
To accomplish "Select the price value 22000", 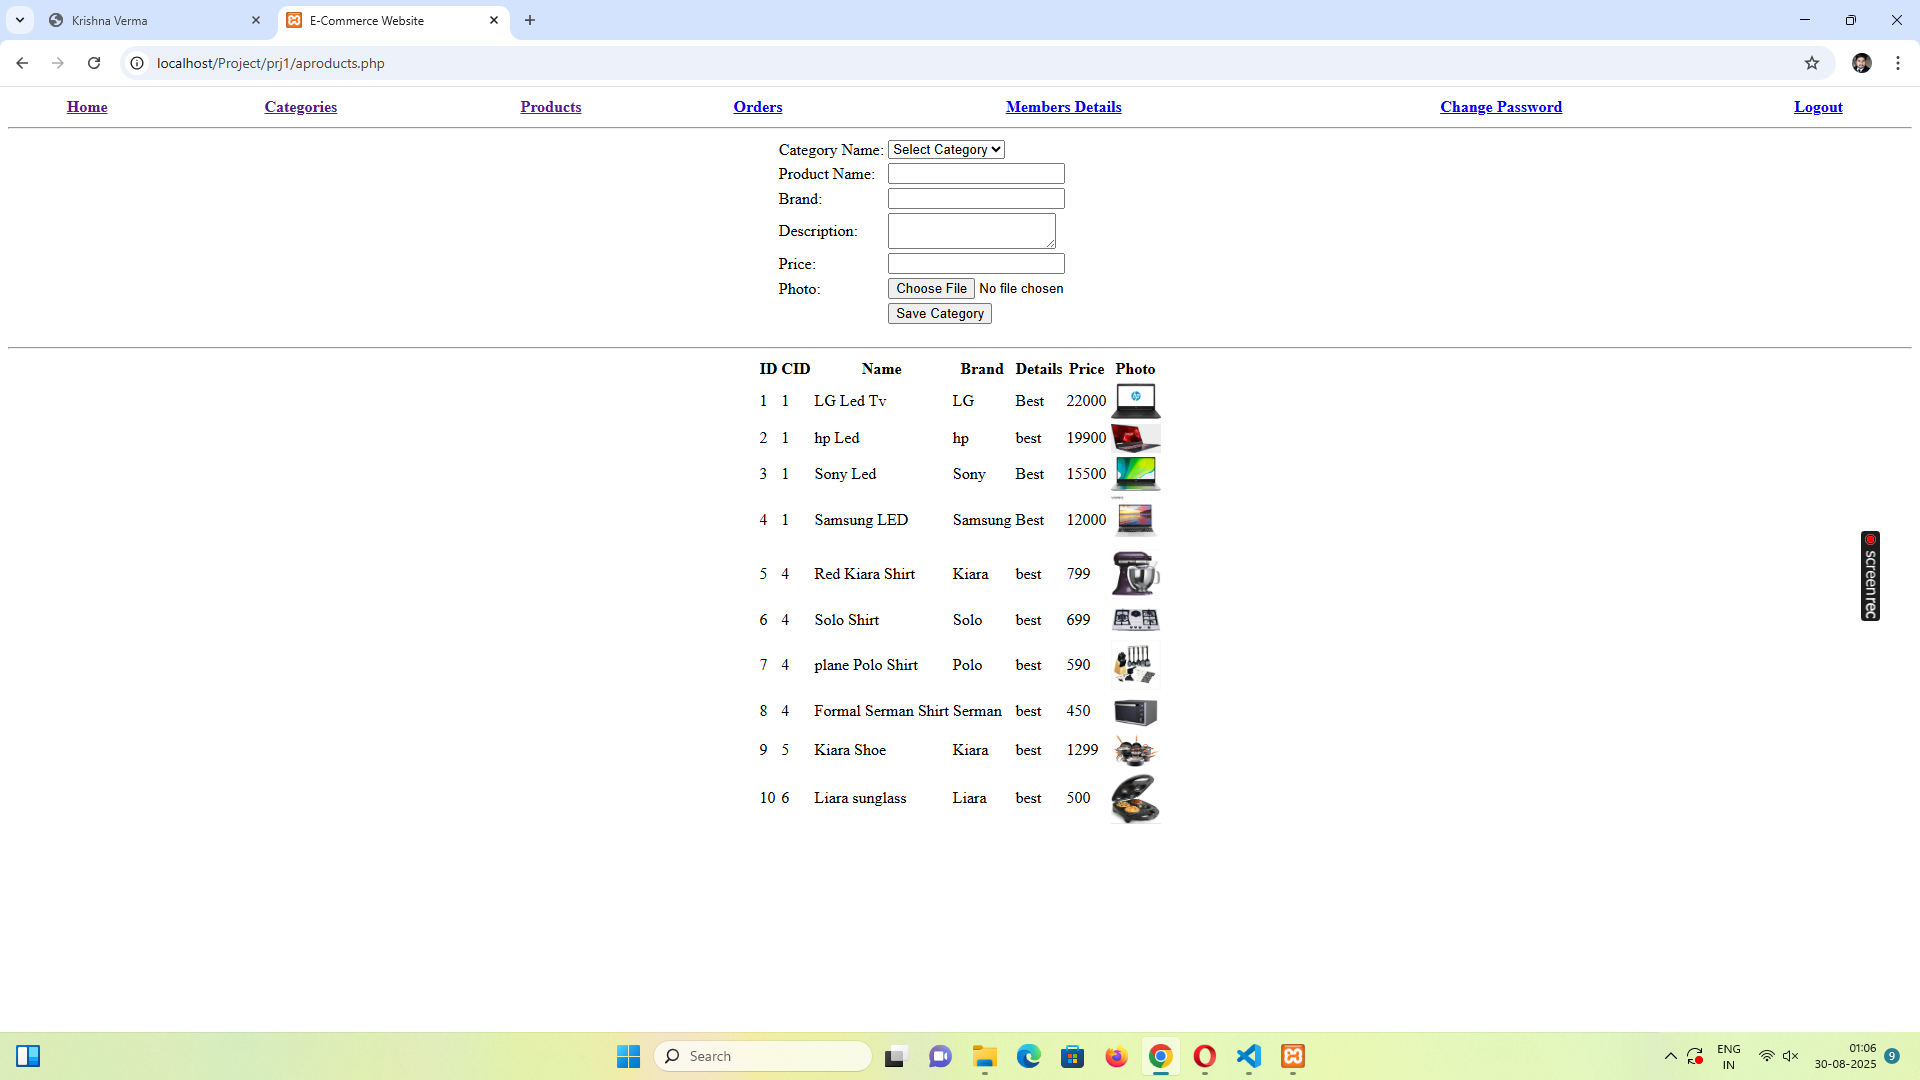I will click(1086, 401).
